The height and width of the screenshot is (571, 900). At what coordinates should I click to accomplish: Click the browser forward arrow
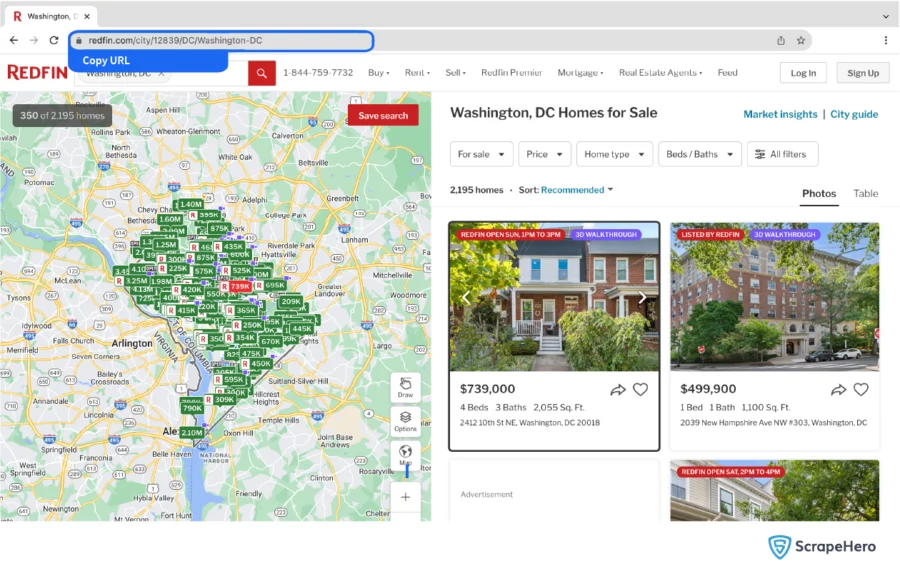click(x=34, y=40)
